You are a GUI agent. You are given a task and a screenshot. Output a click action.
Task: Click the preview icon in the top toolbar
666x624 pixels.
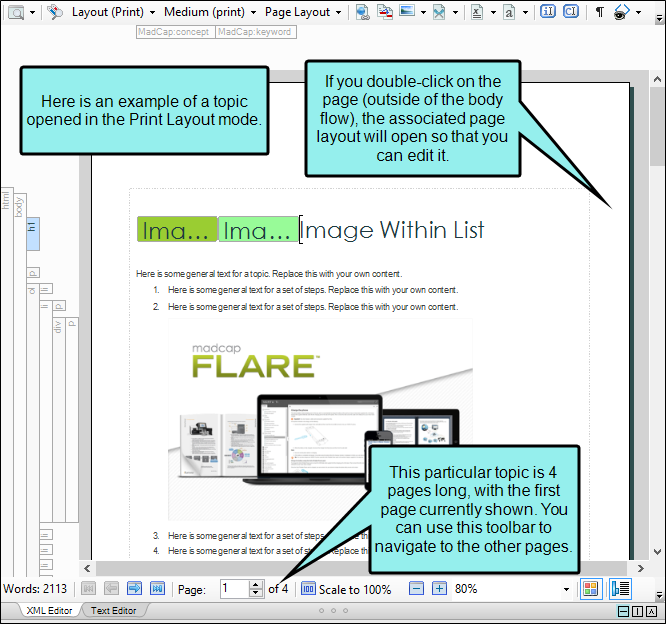pos(16,12)
